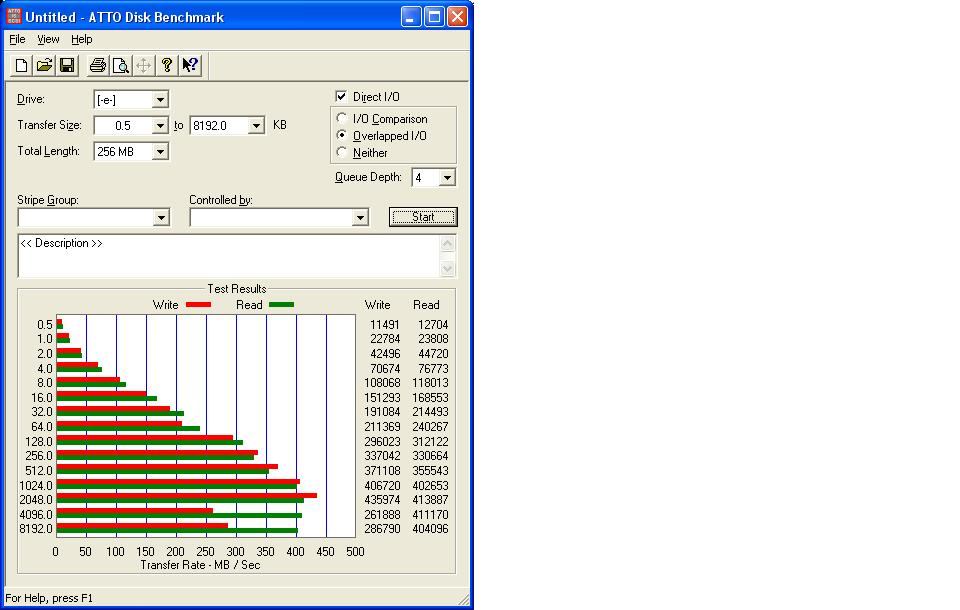This screenshot has height=610, width=960.
Task: Click in the Description text area
Action: point(229,256)
